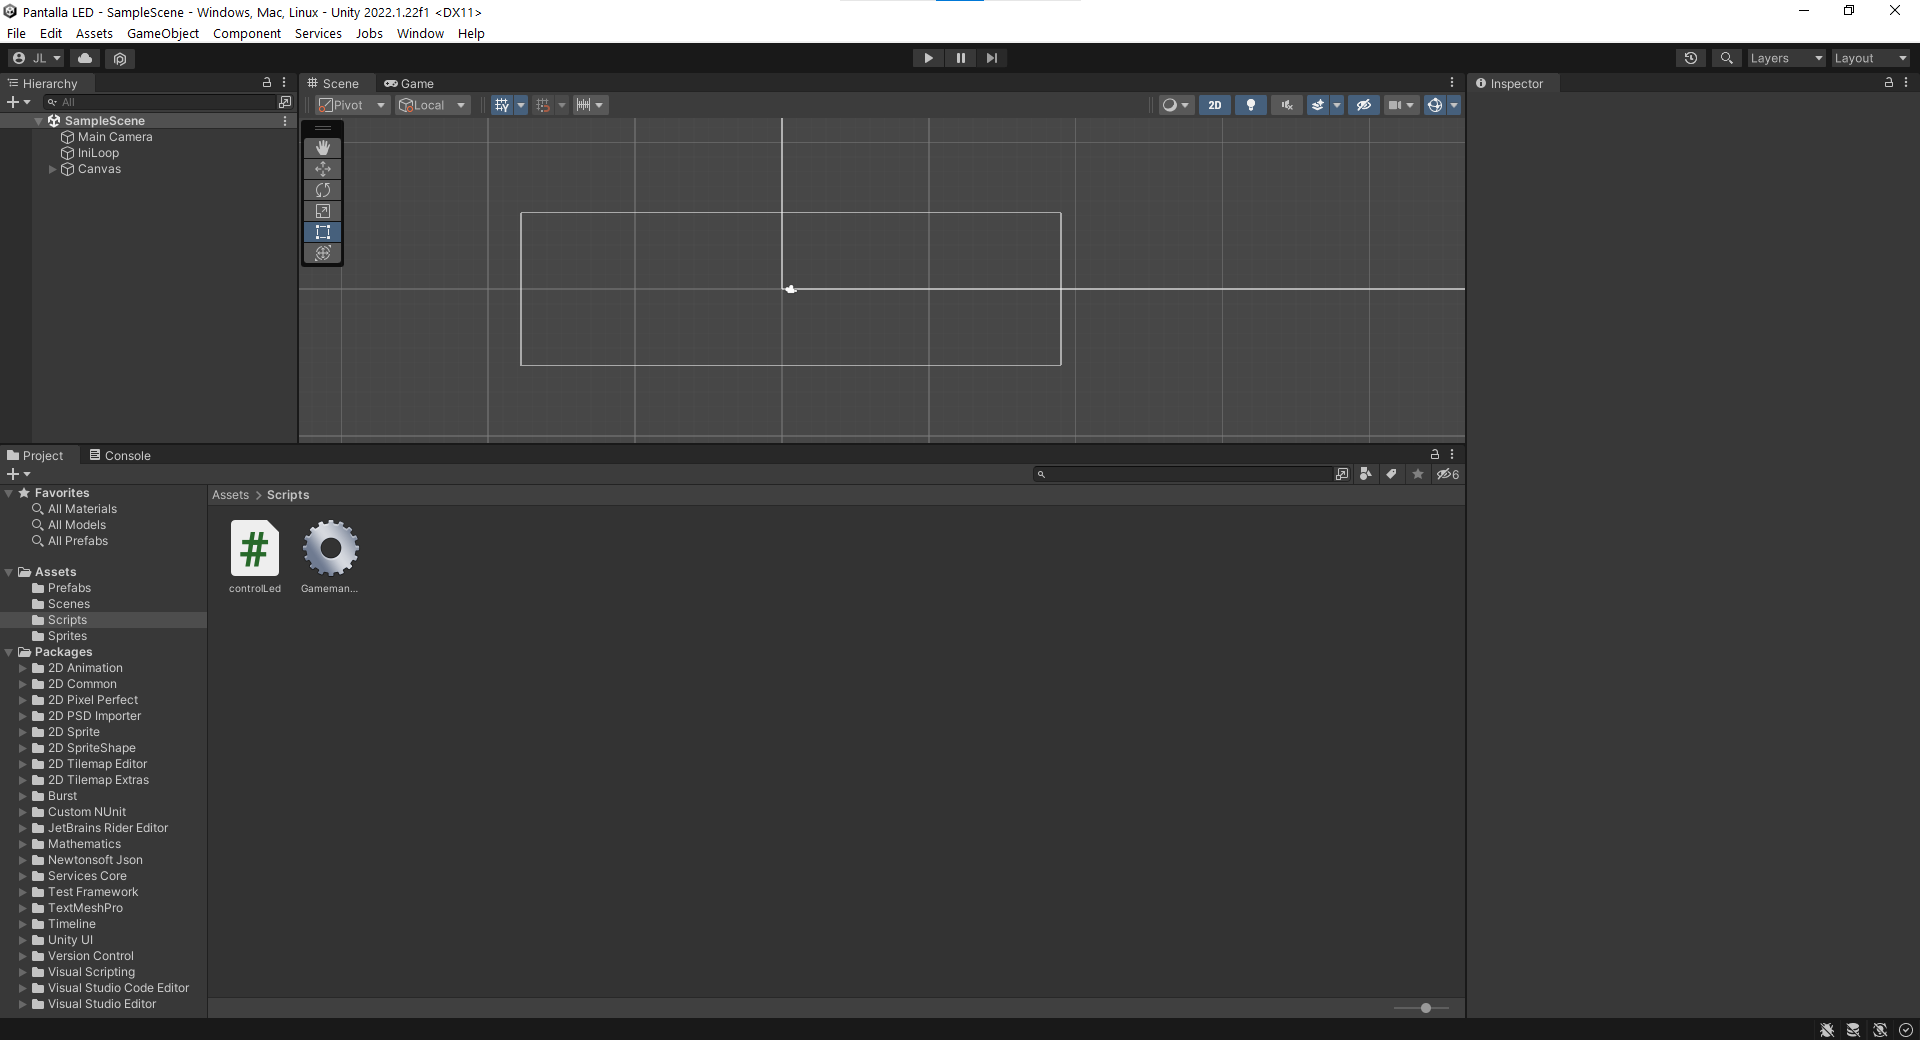Screen dimensions: 1920x1040
Task: Select the Rotate tool
Action: 322,190
